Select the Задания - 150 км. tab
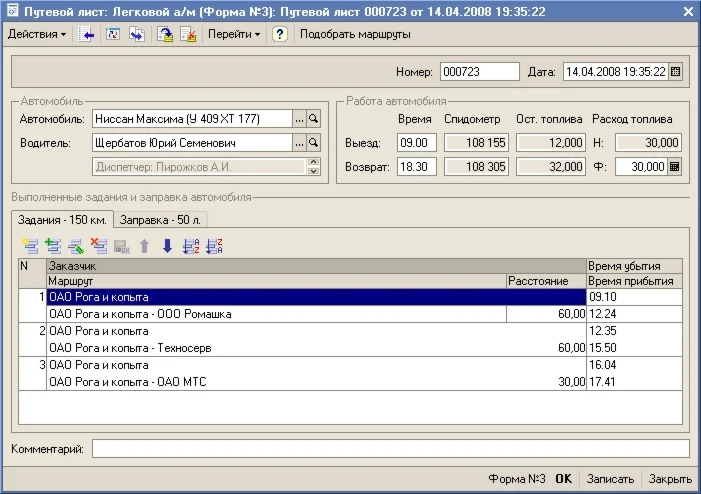The width and height of the screenshot is (701, 494). (61, 219)
